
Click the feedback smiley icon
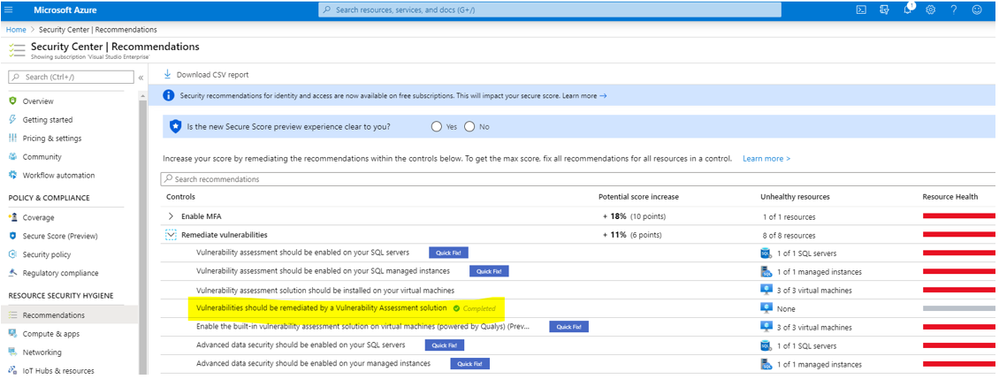pyautogui.click(x=977, y=10)
